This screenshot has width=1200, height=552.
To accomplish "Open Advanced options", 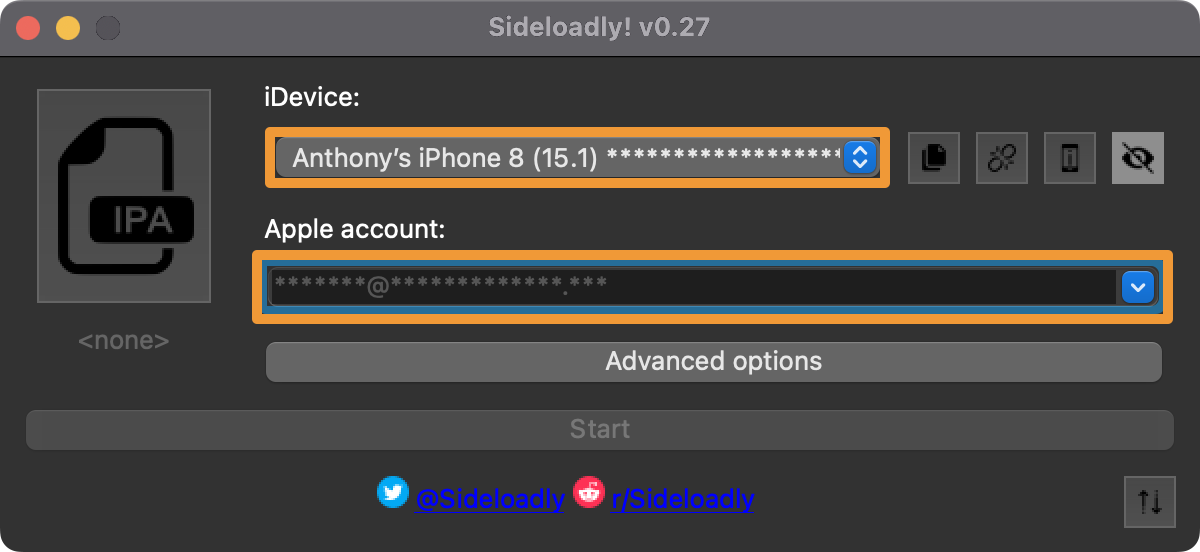I will point(713,361).
